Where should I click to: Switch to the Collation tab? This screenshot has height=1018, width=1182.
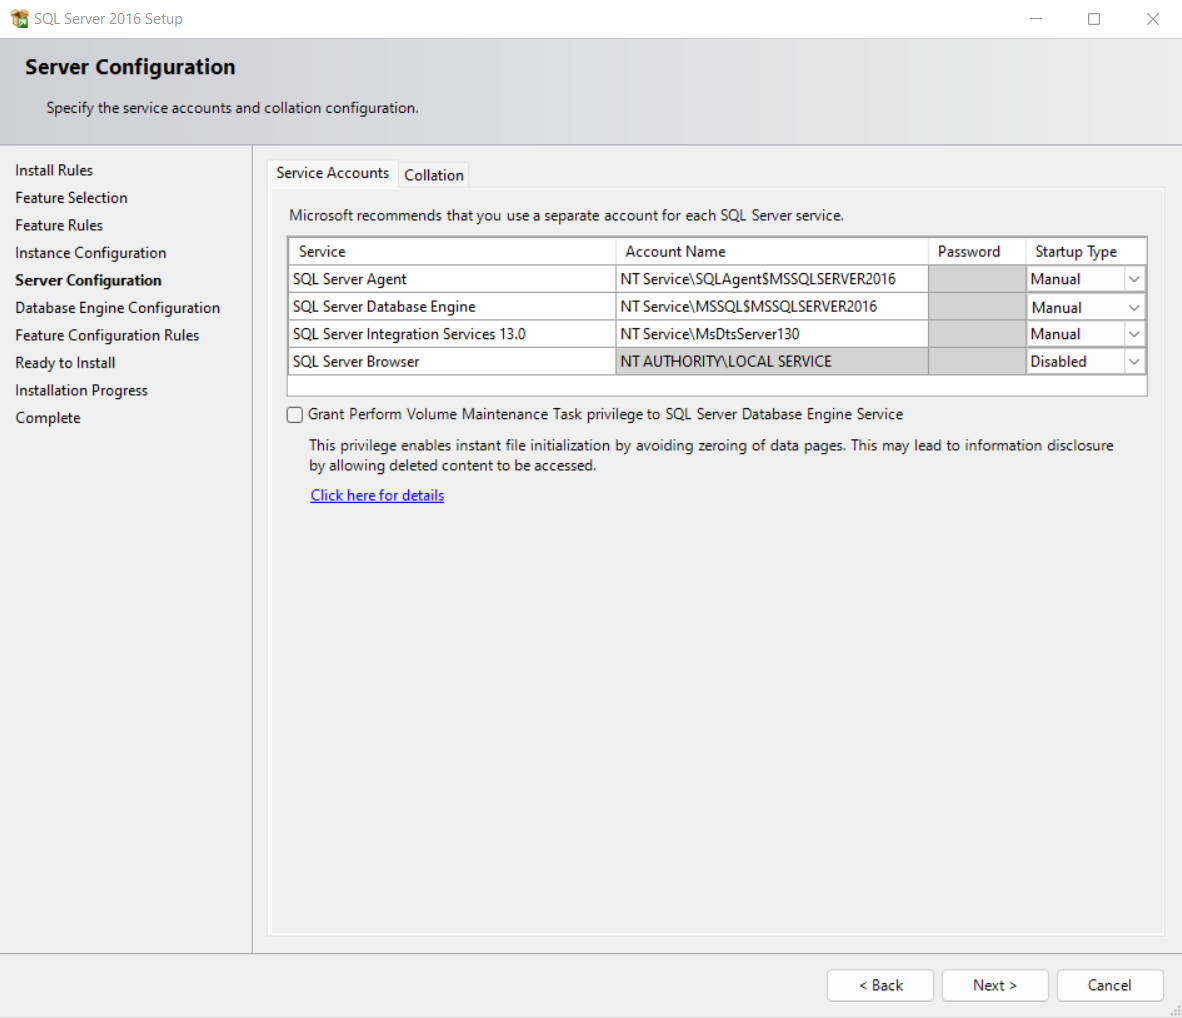click(x=433, y=175)
